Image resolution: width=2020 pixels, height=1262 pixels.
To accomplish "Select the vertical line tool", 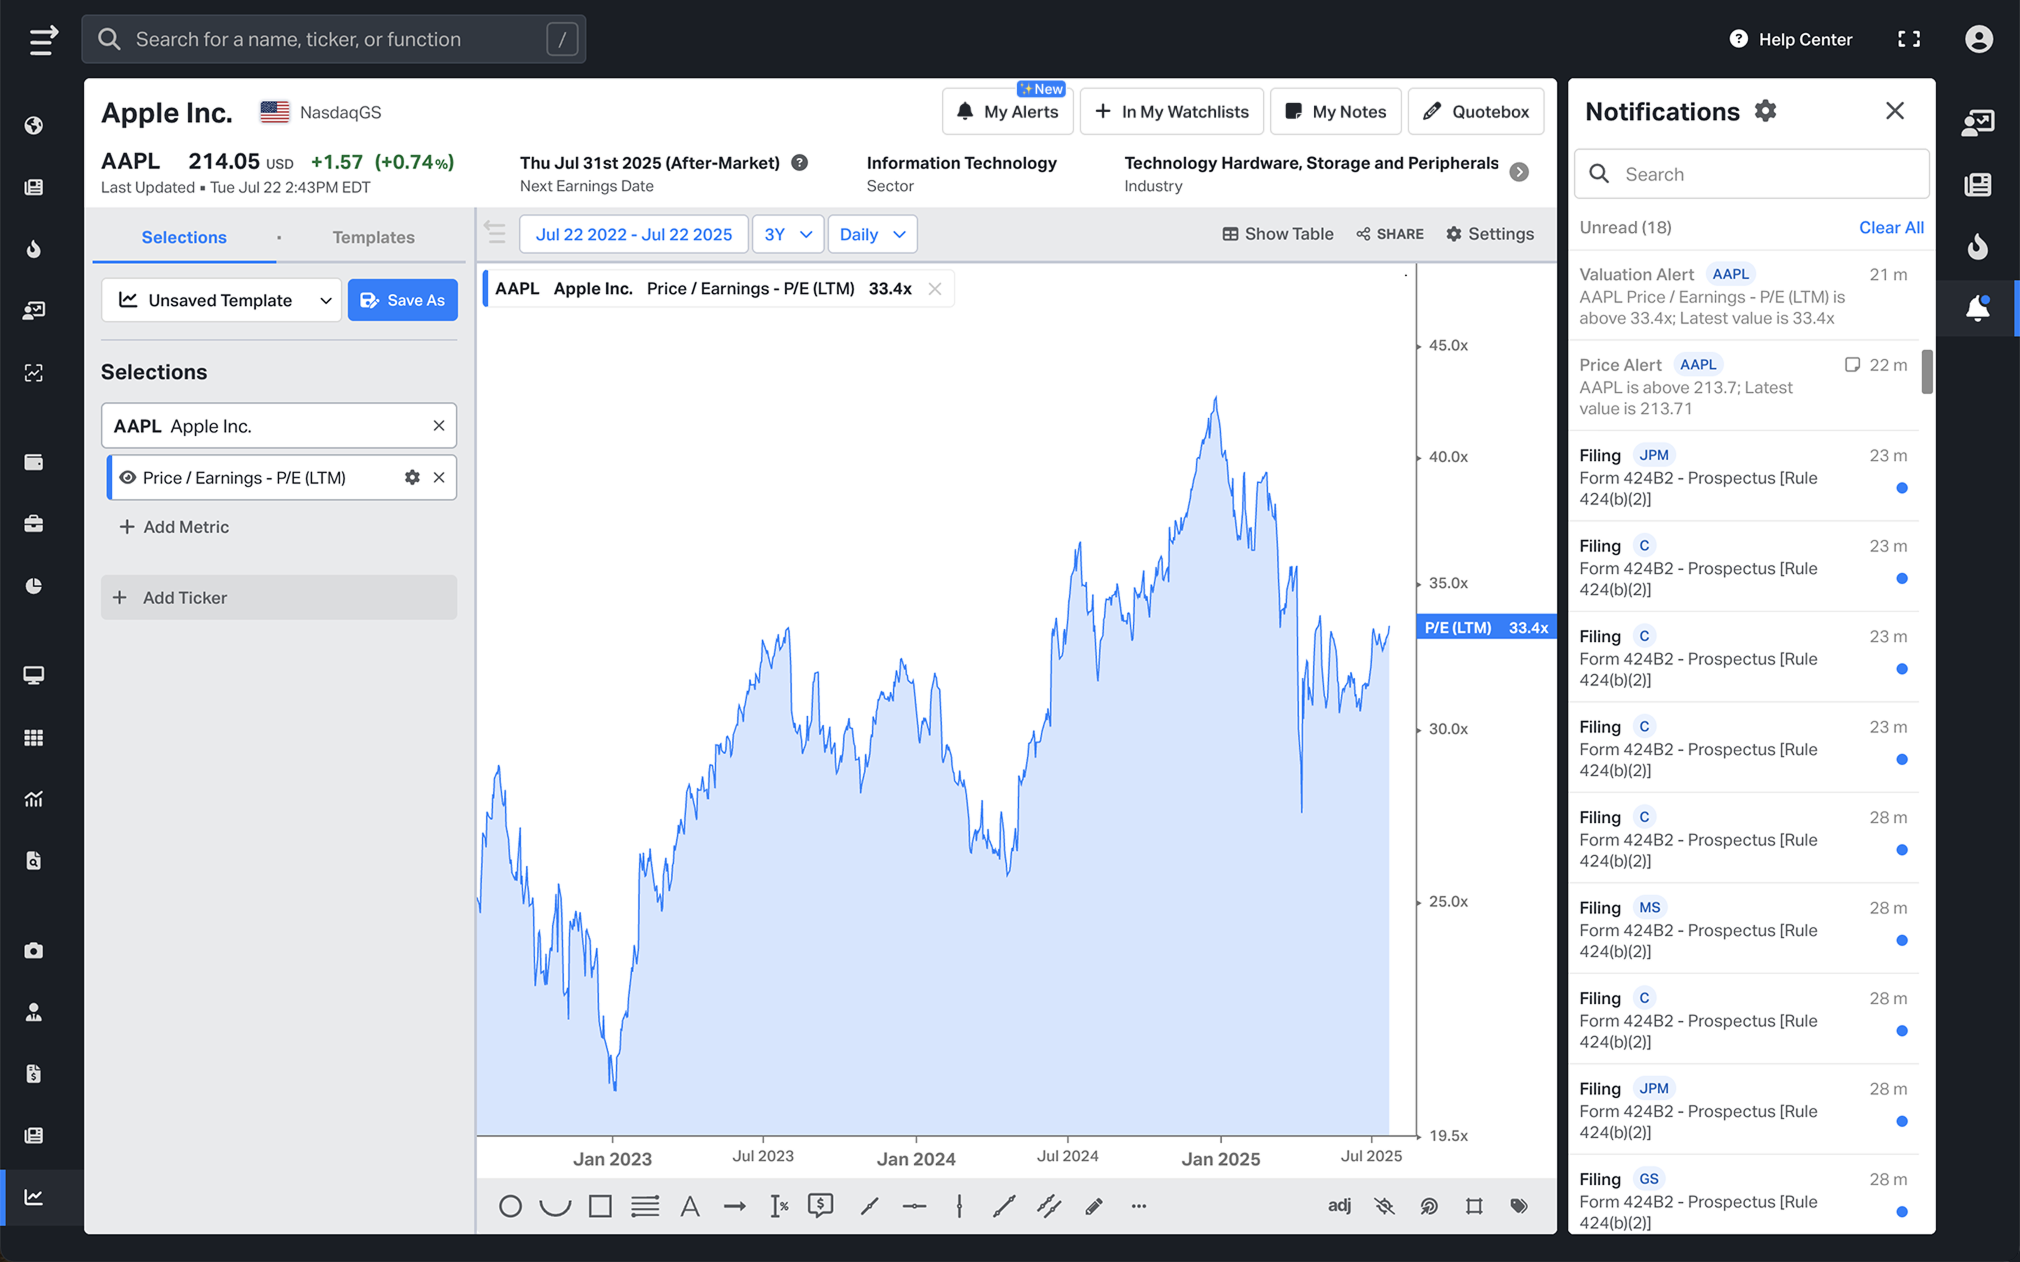I will 959,1206.
